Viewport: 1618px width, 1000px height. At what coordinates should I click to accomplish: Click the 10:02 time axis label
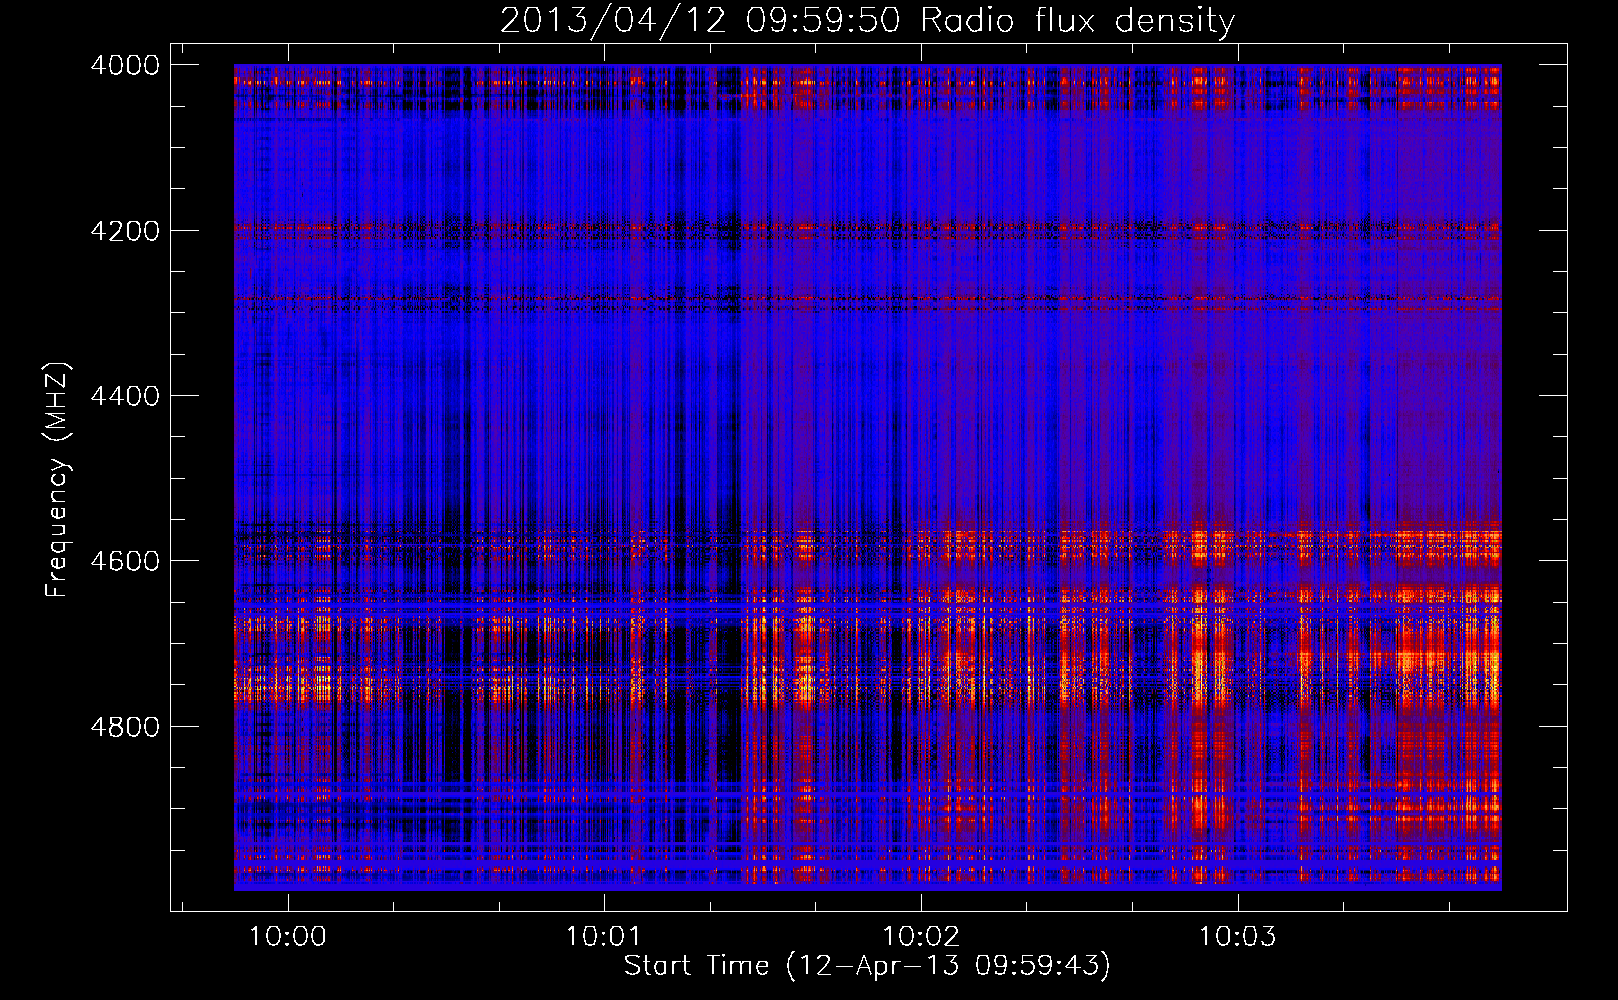921,937
